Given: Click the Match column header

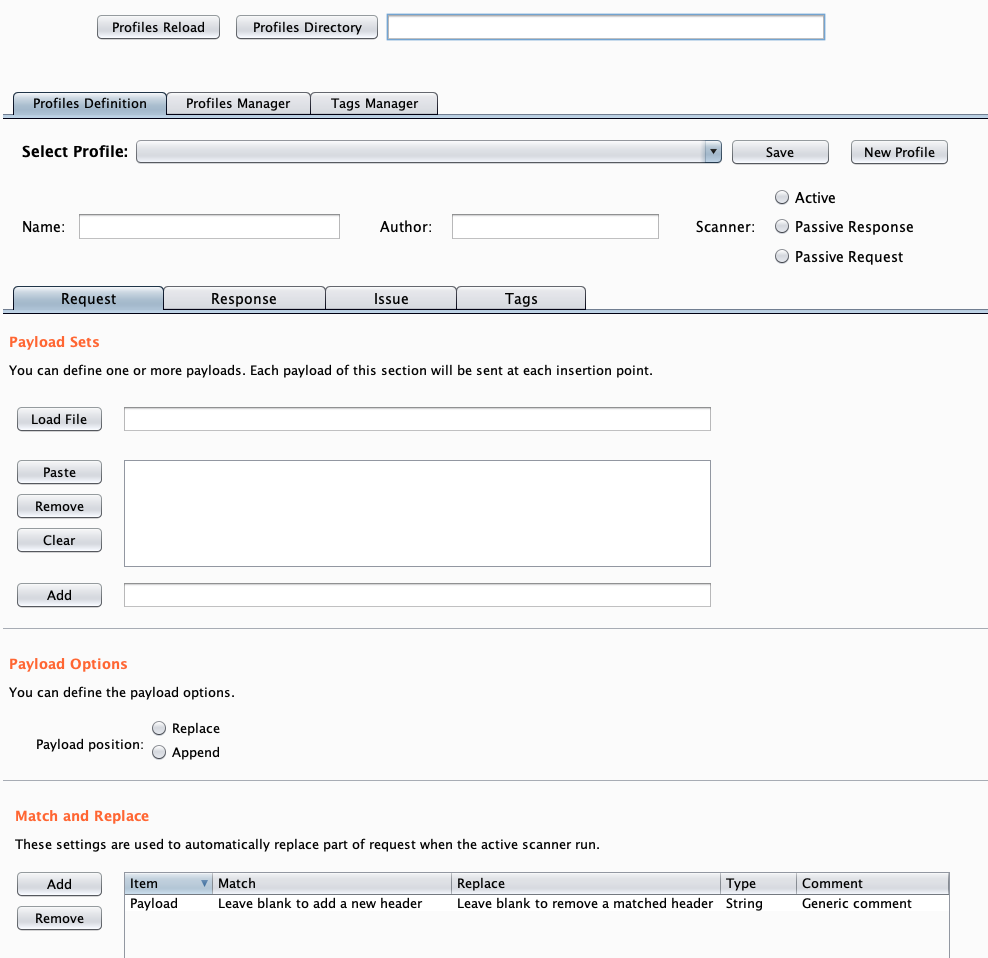Looking at the screenshot, I should 332,884.
